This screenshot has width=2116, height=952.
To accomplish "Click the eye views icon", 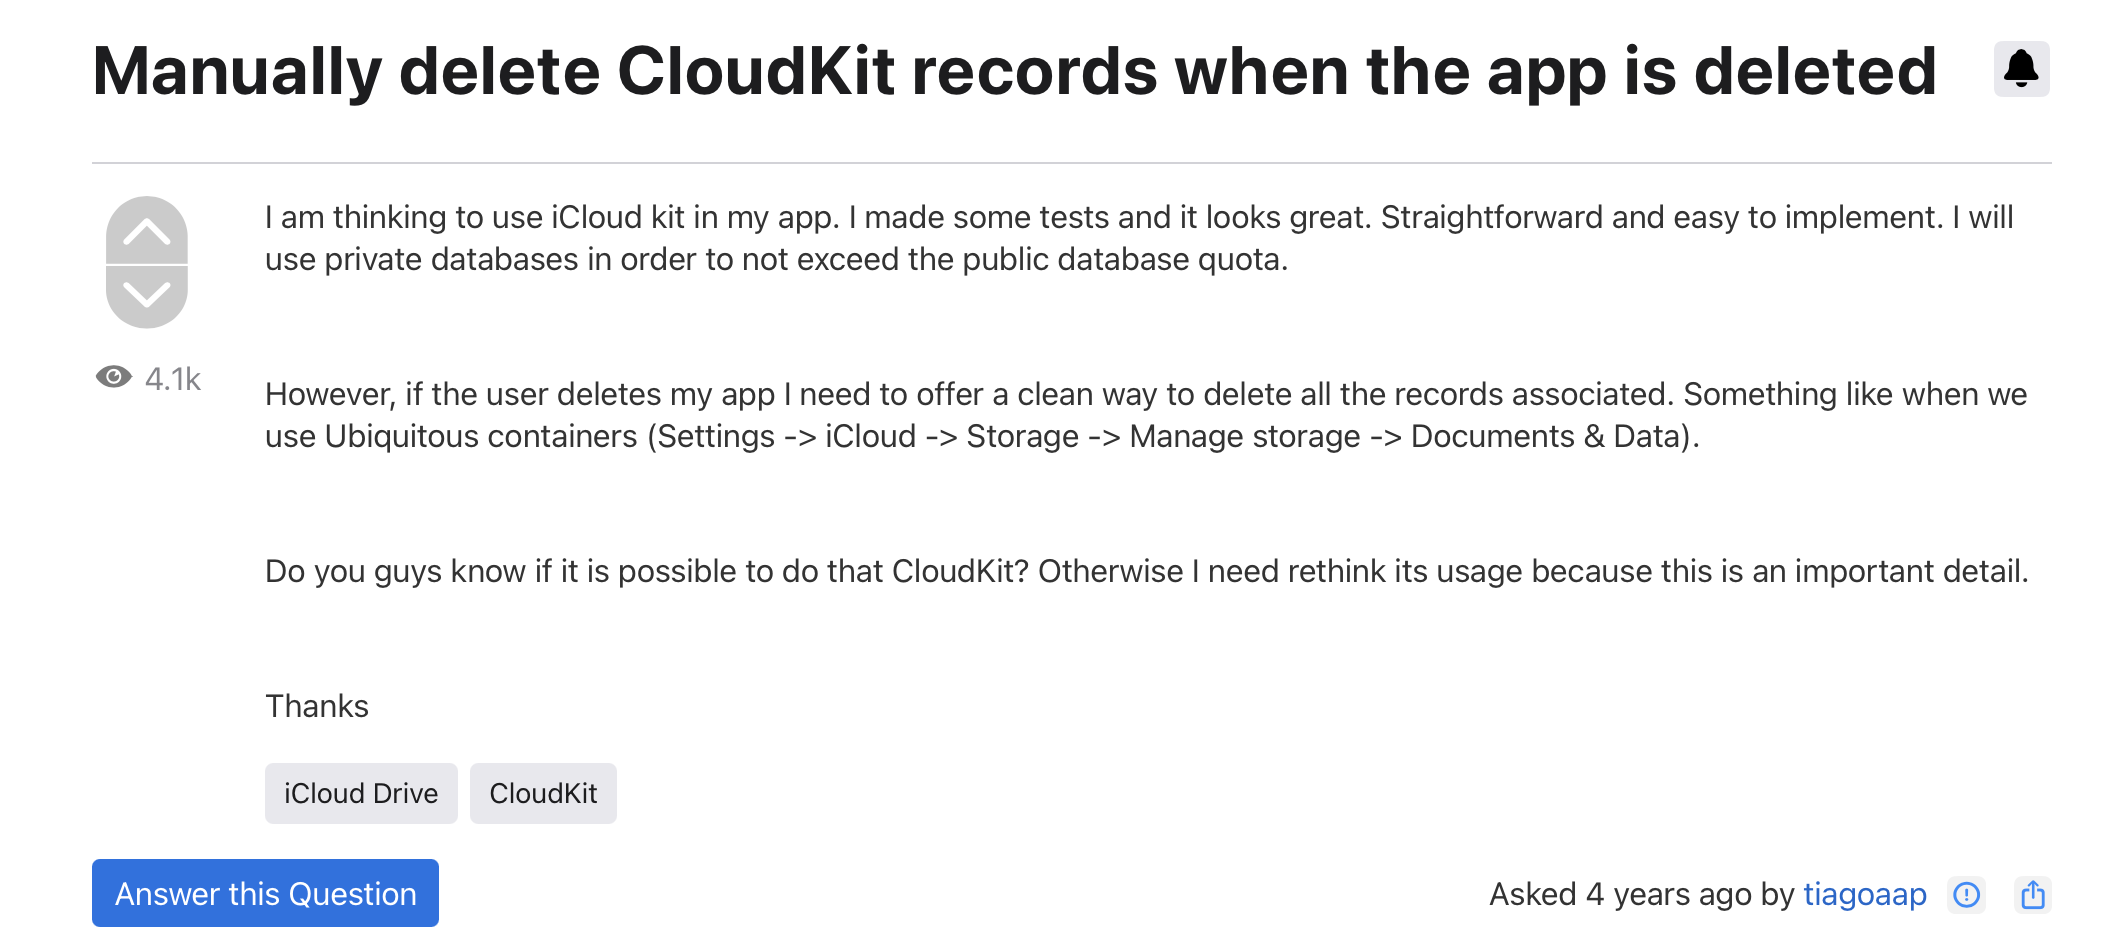I will (x=114, y=377).
